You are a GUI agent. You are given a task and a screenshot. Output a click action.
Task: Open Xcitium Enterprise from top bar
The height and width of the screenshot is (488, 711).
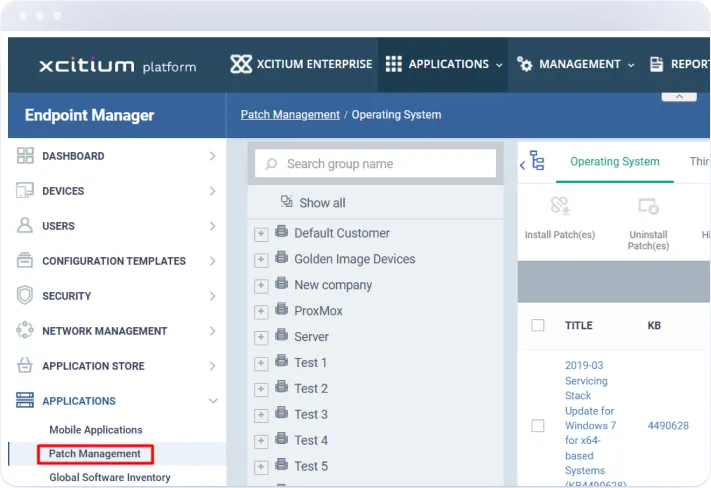(301, 64)
